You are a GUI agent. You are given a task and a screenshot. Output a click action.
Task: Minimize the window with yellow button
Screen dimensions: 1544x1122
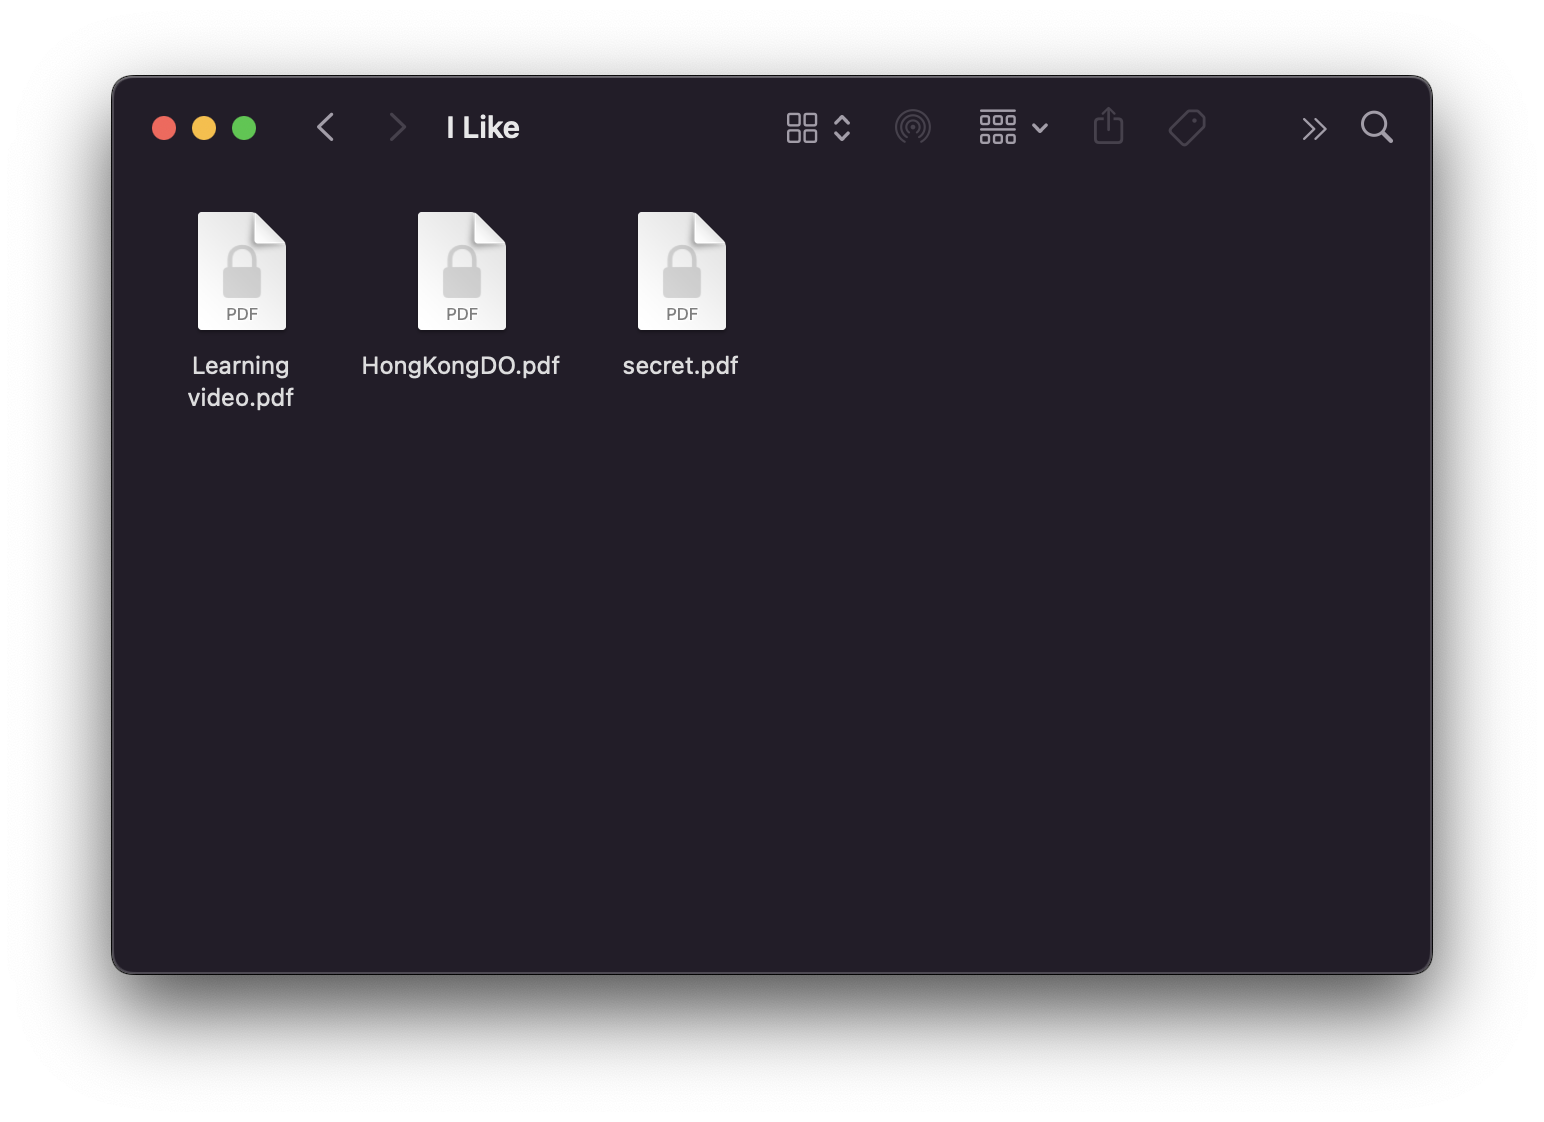coord(204,128)
